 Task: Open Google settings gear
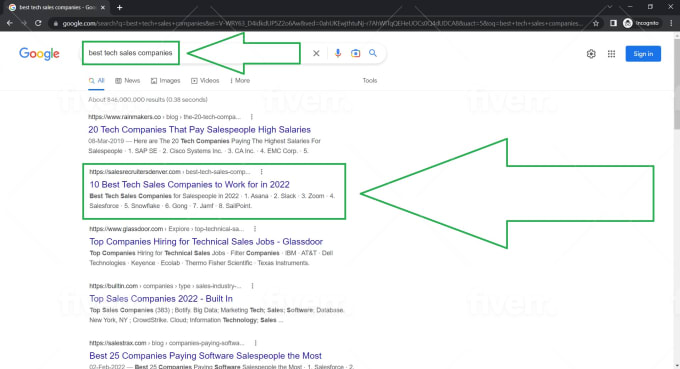(x=591, y=54)
